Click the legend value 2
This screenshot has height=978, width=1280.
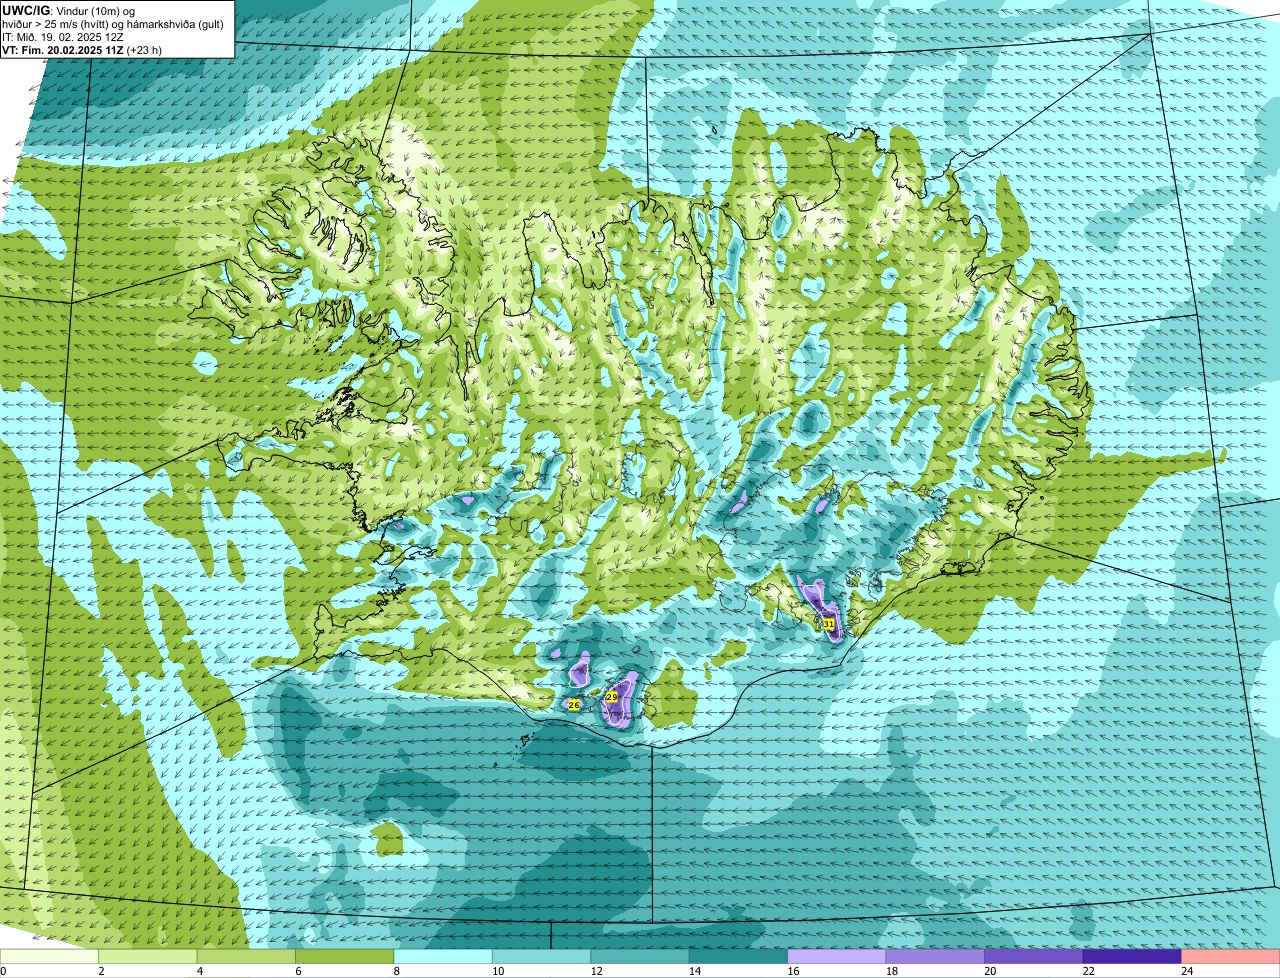click(x=101, y=971)
